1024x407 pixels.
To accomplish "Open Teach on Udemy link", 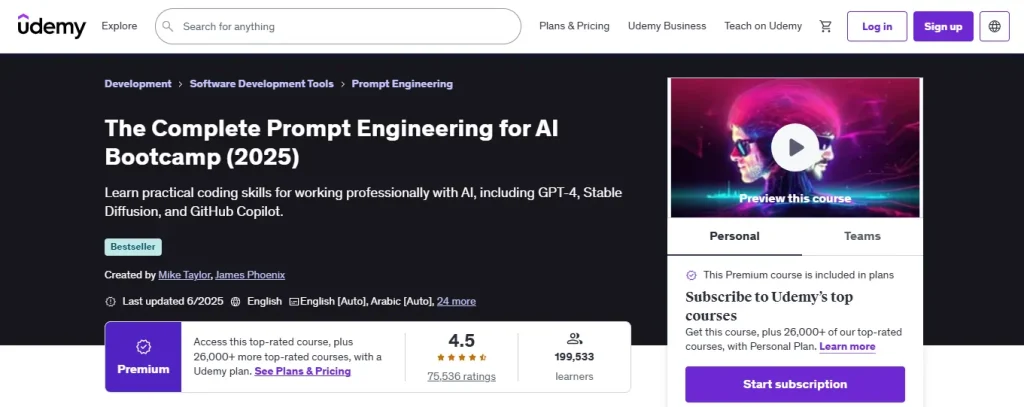I will click(763, 26).
